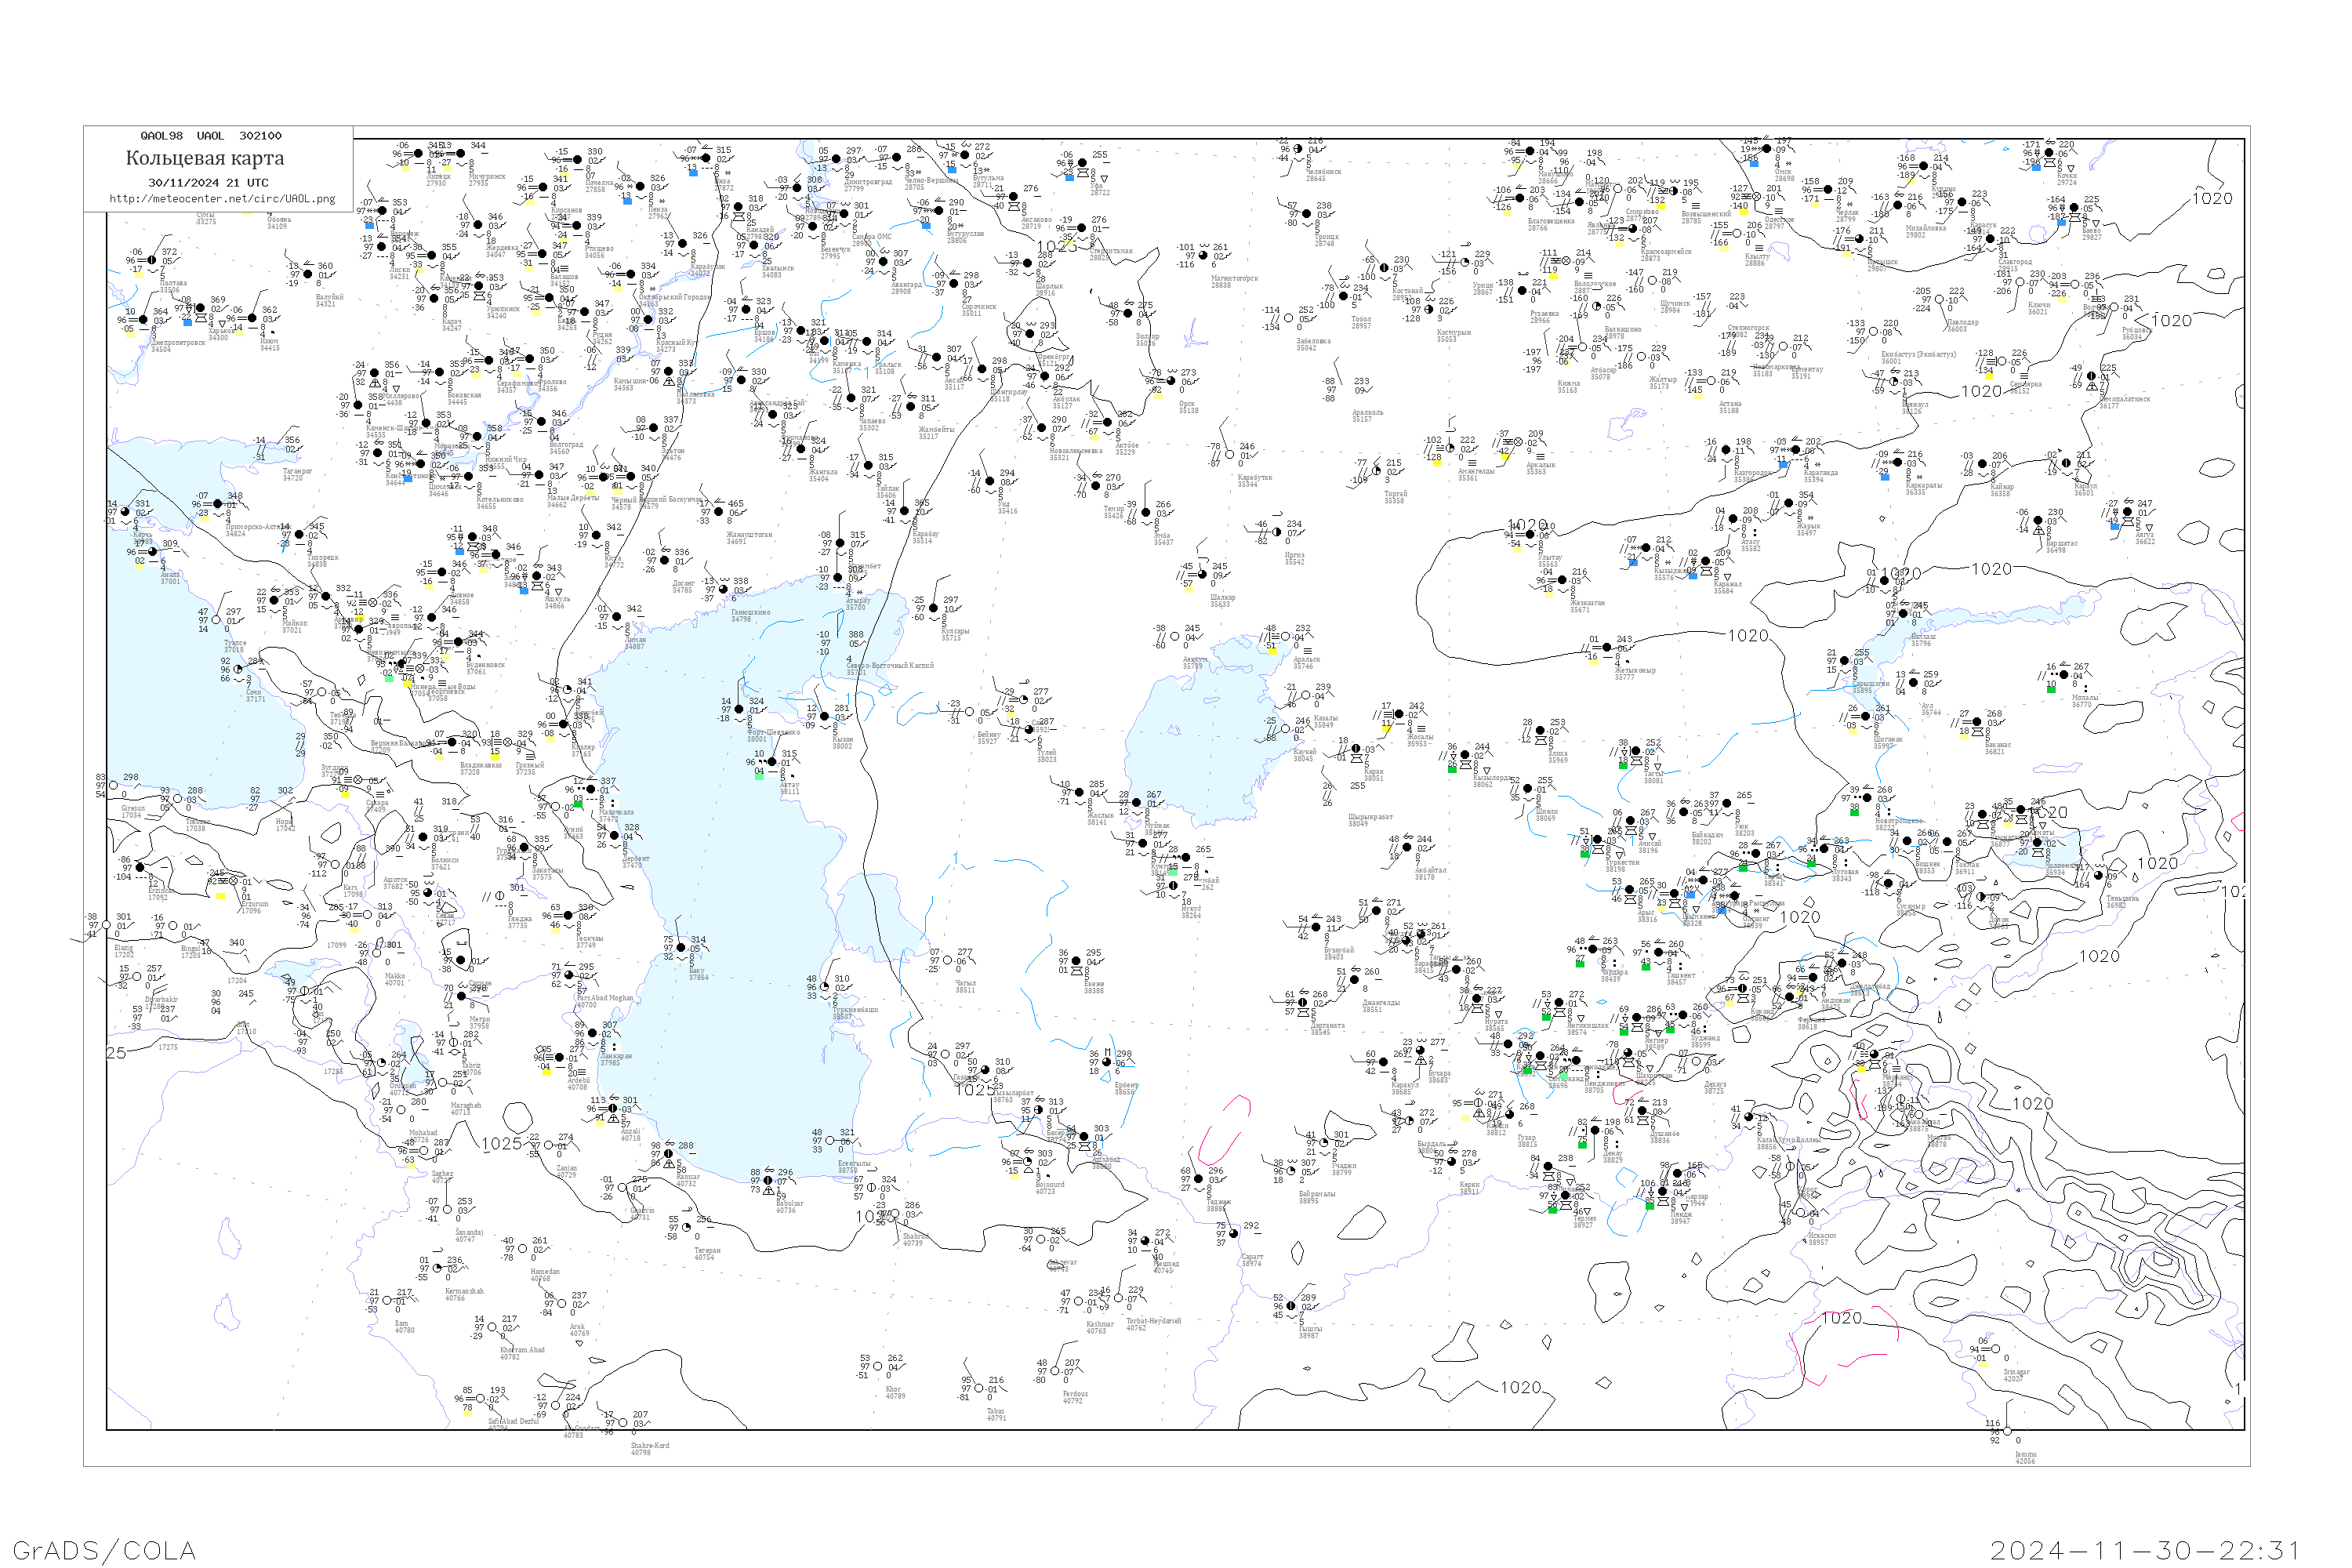
Task: Click the Кольцевая карта map title
Action: pos(205,158)
